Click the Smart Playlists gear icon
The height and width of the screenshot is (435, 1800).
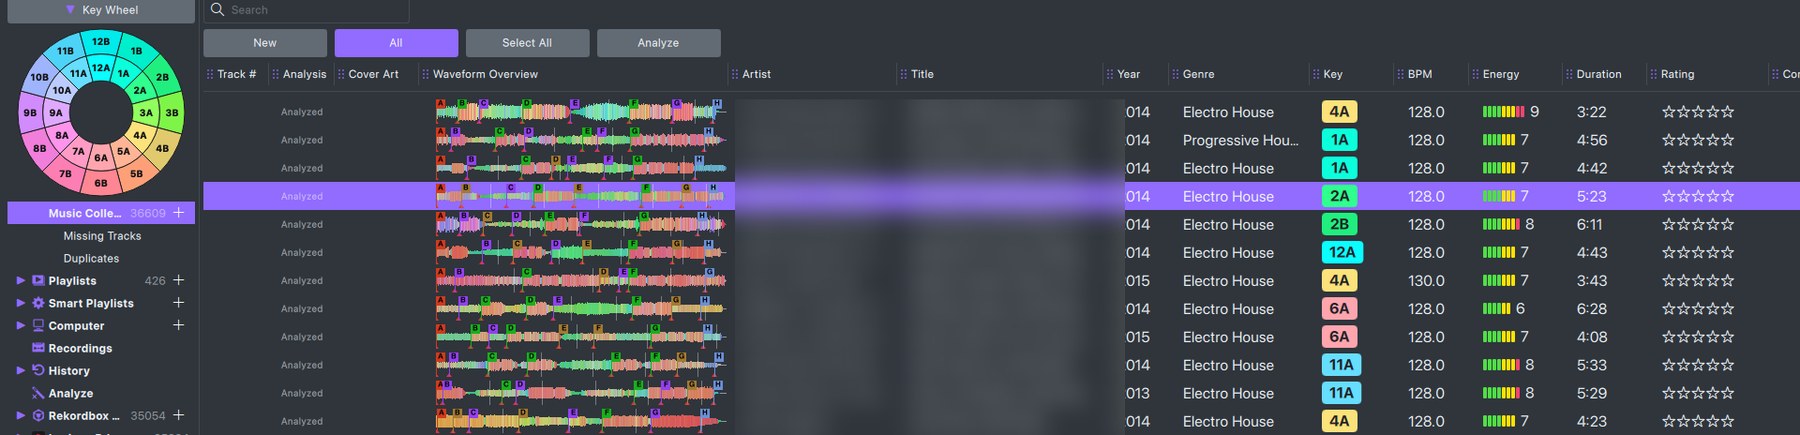click(38, 303)
